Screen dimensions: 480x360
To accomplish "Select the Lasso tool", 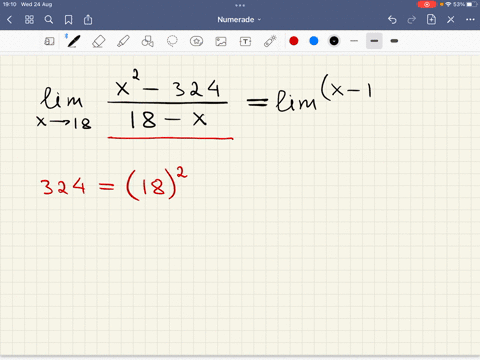I will pos(172,41).
